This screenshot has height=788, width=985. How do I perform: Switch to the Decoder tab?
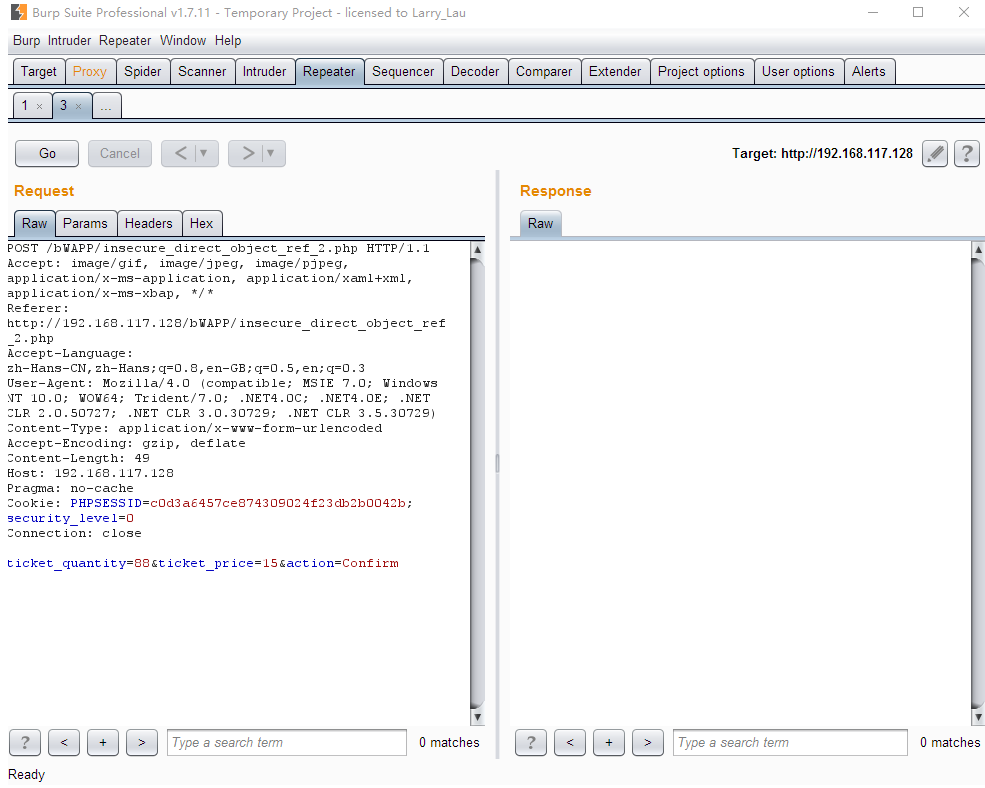(x=475, y=72)
